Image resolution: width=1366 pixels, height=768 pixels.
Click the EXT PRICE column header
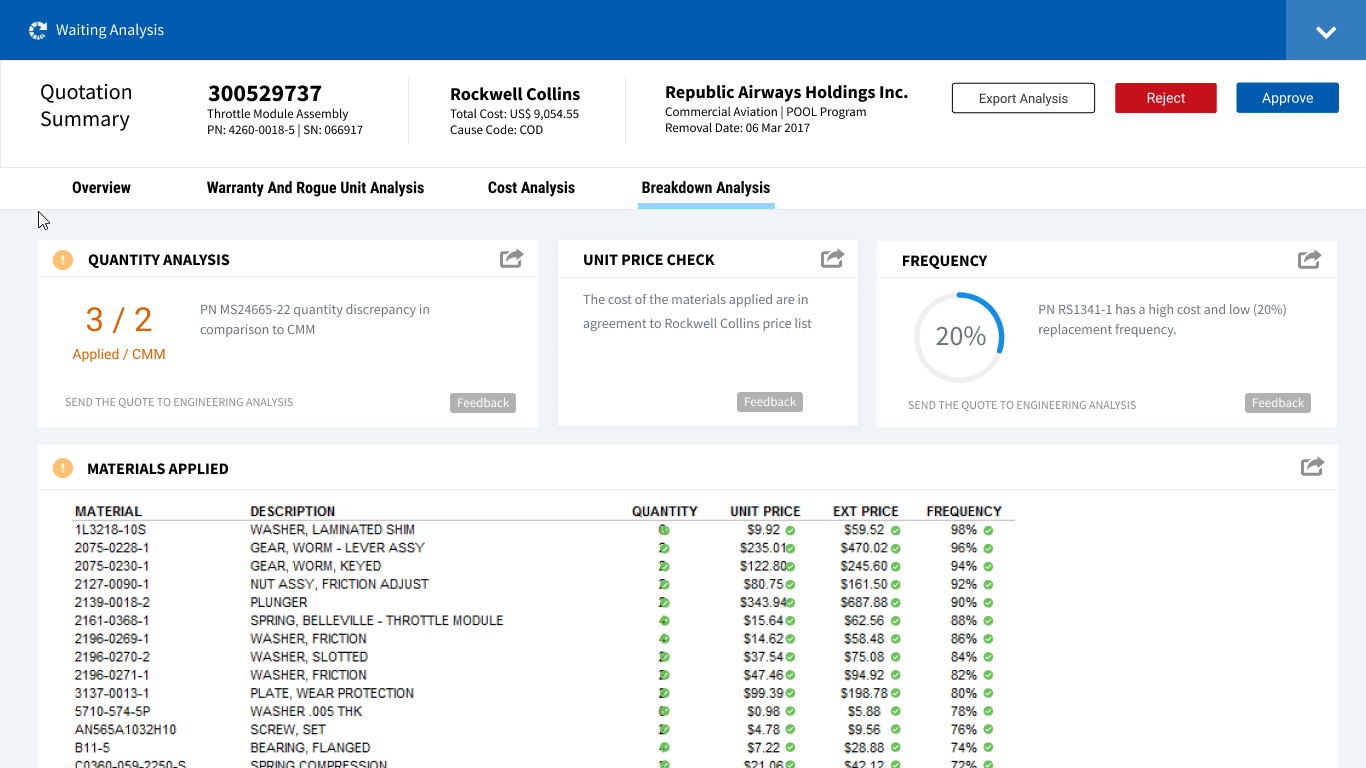pos(866,511)
